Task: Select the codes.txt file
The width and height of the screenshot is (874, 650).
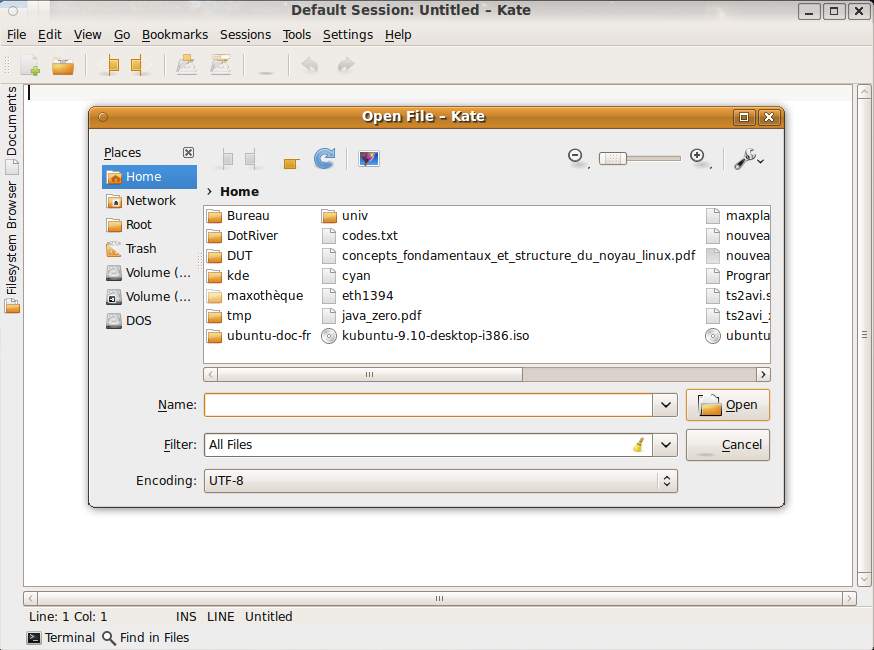Action: [360, 236]
